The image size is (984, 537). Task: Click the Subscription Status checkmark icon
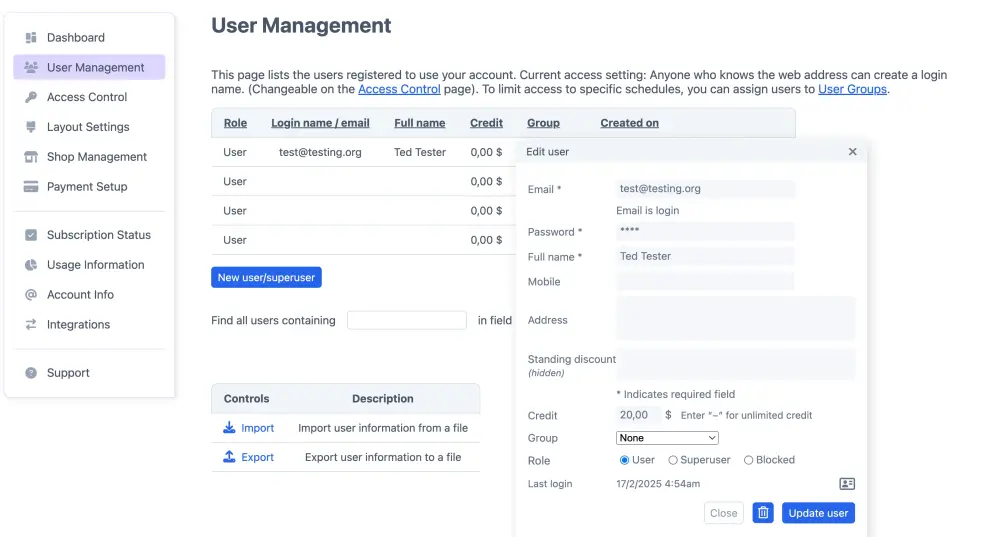[x=31, y=235]
